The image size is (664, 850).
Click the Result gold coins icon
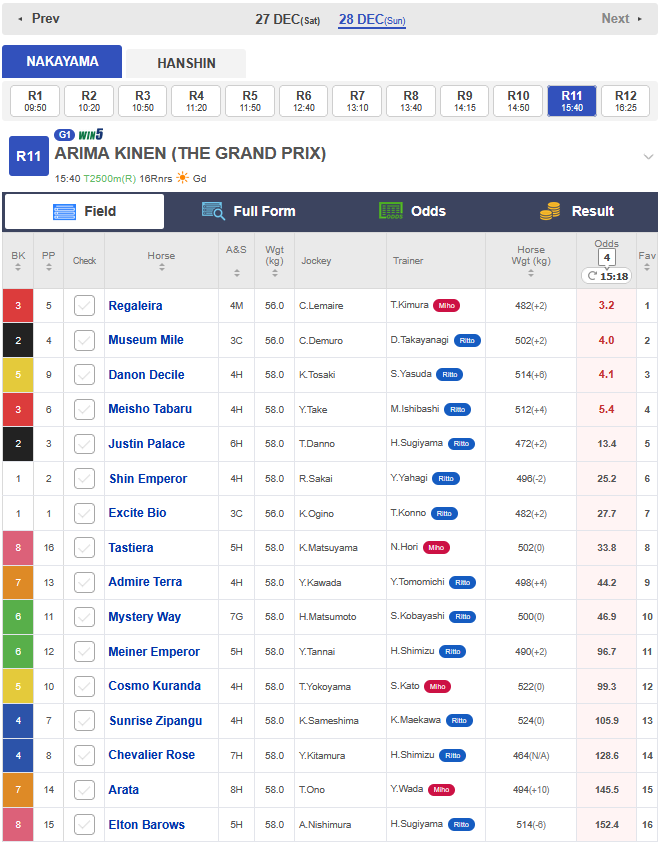pos(550,211)
